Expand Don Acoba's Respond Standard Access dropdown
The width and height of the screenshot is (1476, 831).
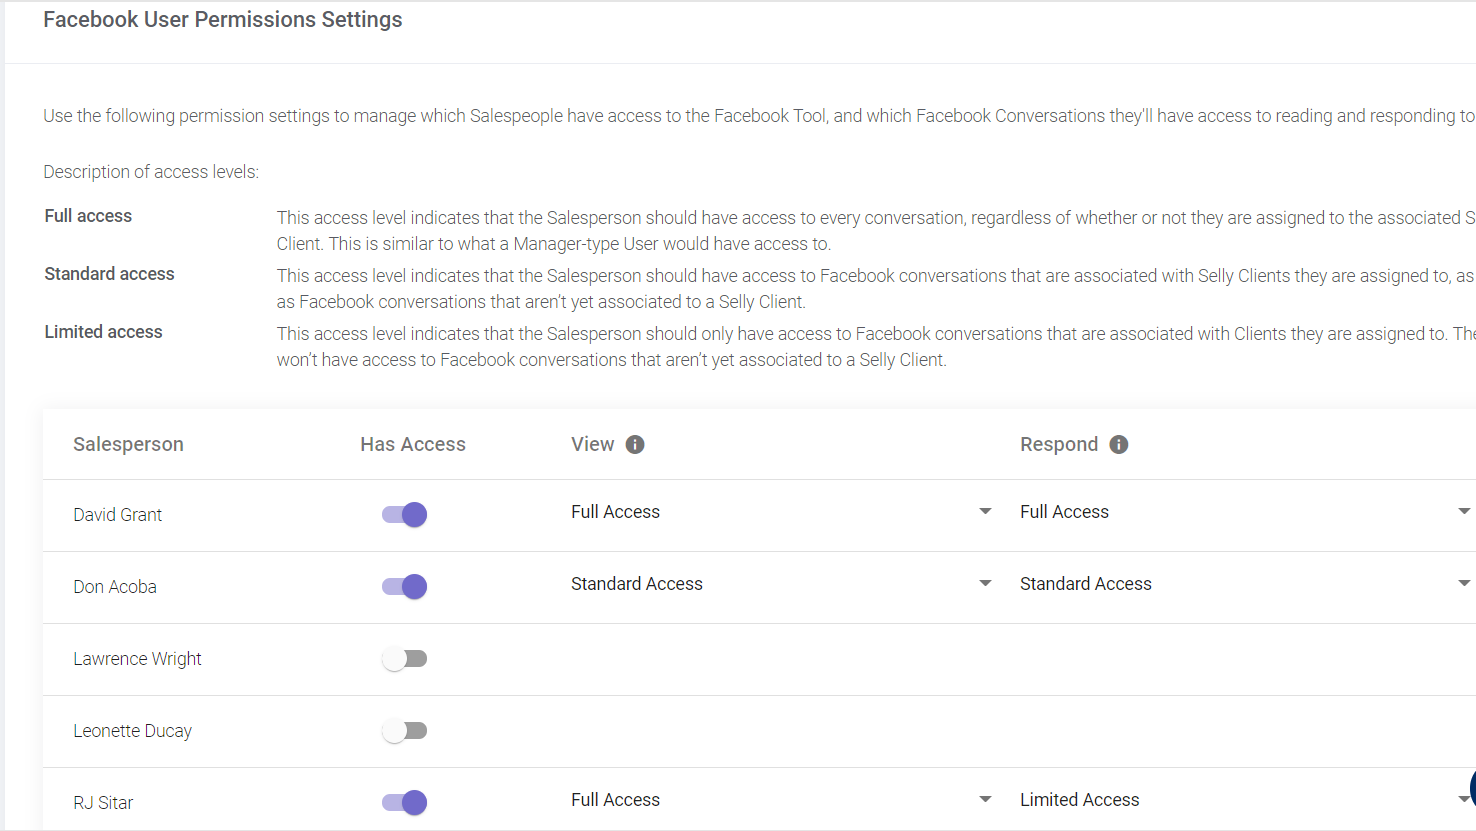click(1245, 584)
